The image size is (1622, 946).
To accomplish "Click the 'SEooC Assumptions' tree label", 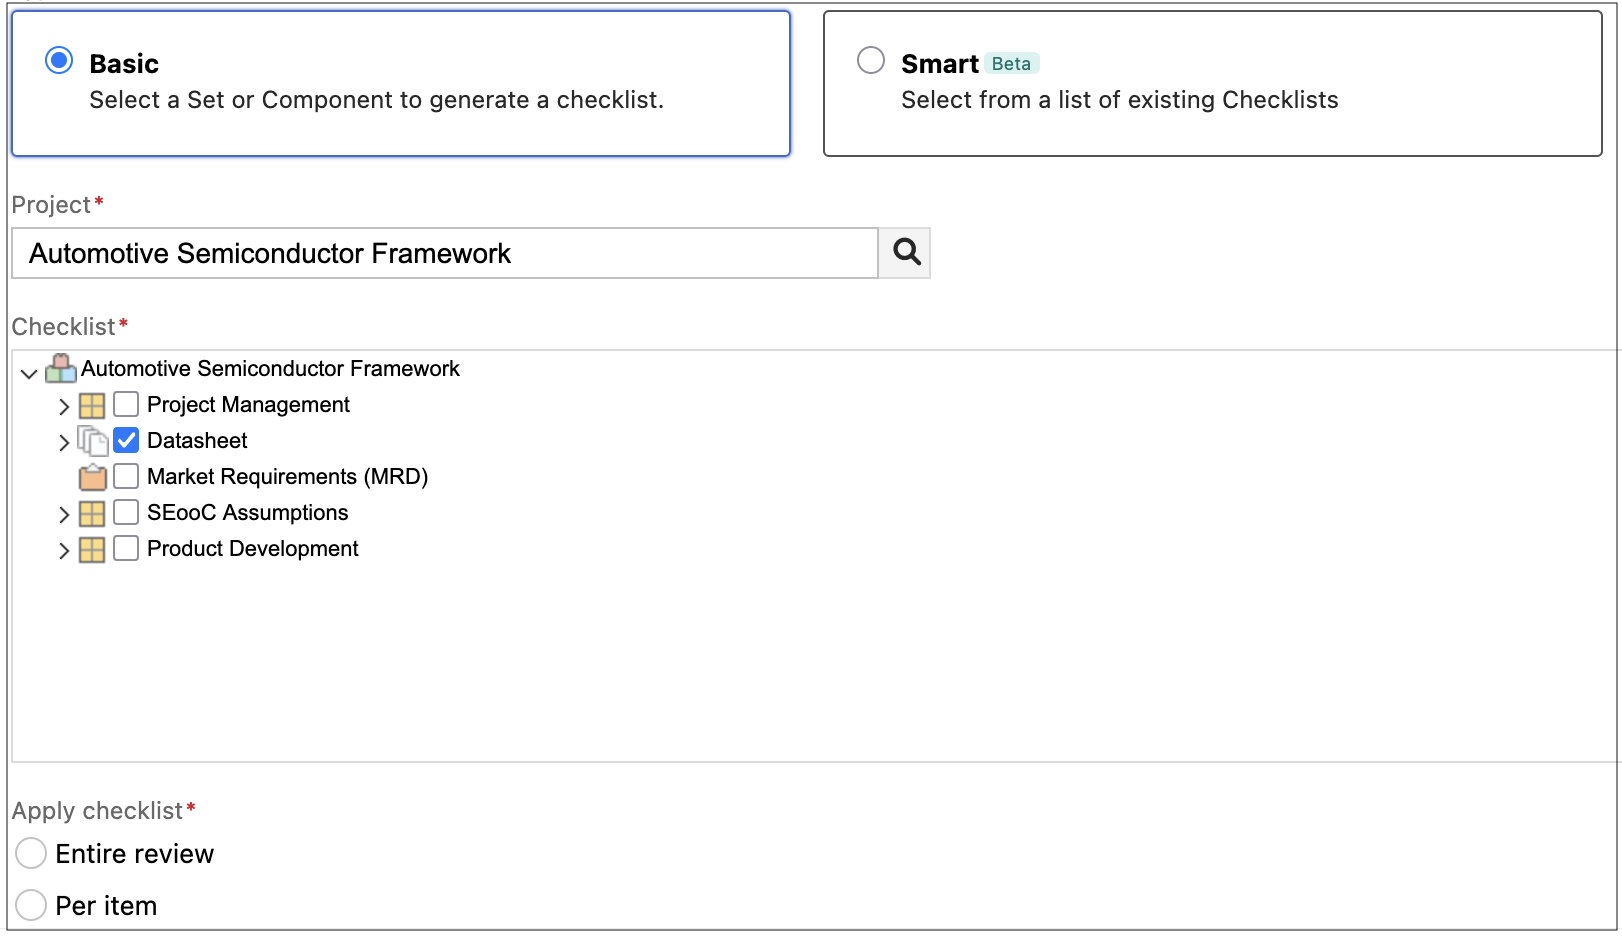I will point(247,512).
